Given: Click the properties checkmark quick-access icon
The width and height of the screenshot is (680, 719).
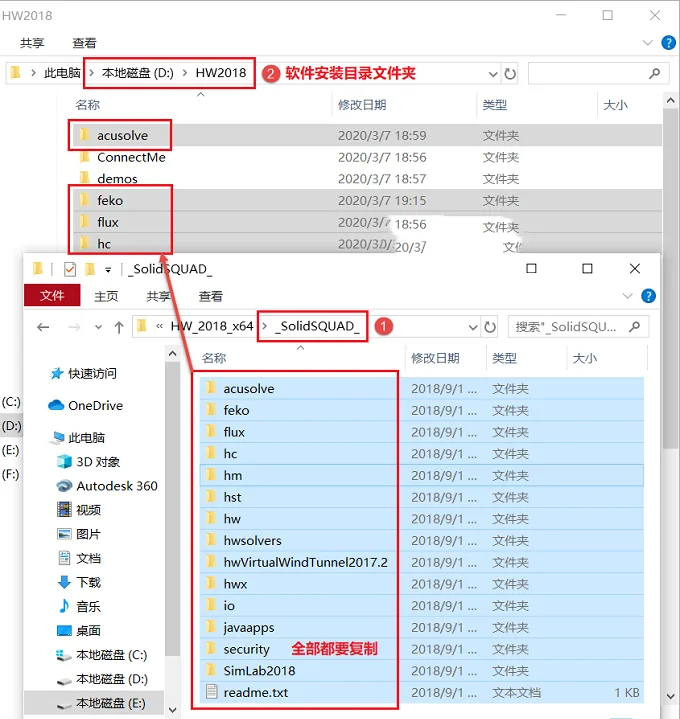Looking at the screenshot, I should click(70, 269).
